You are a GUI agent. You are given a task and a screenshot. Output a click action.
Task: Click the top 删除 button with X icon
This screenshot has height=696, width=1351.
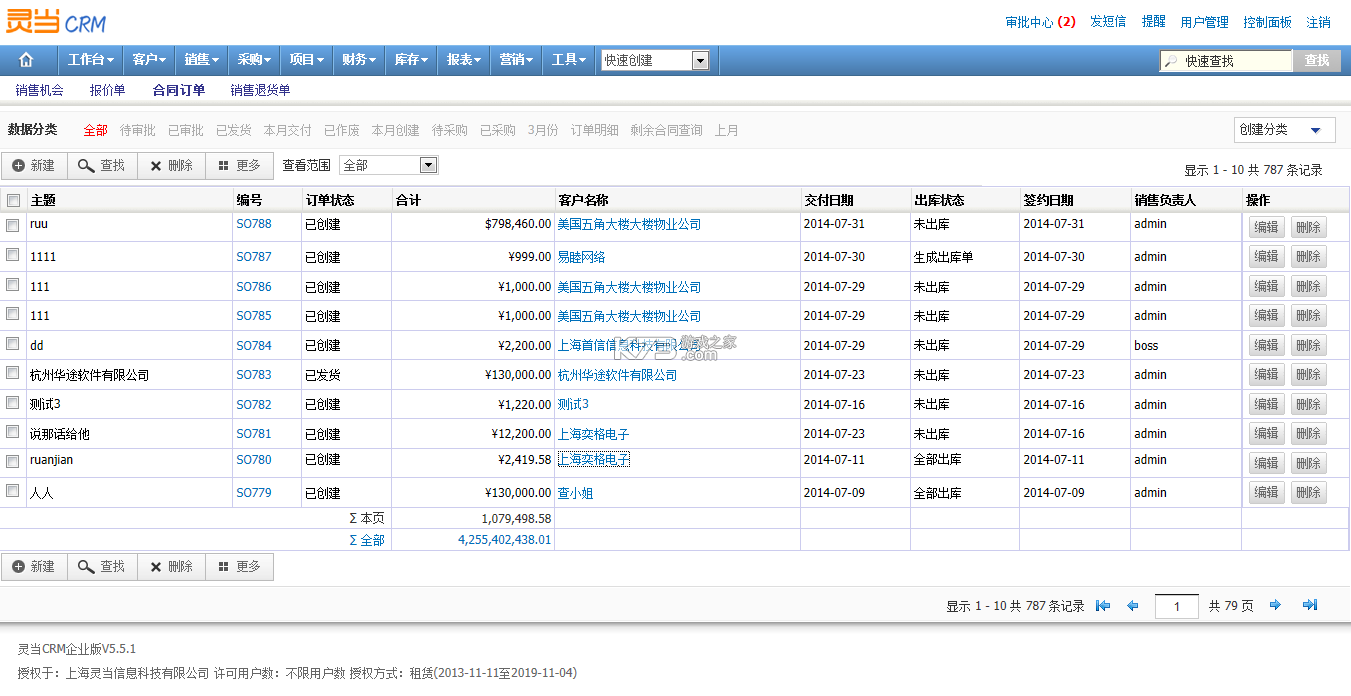(171, 166)
